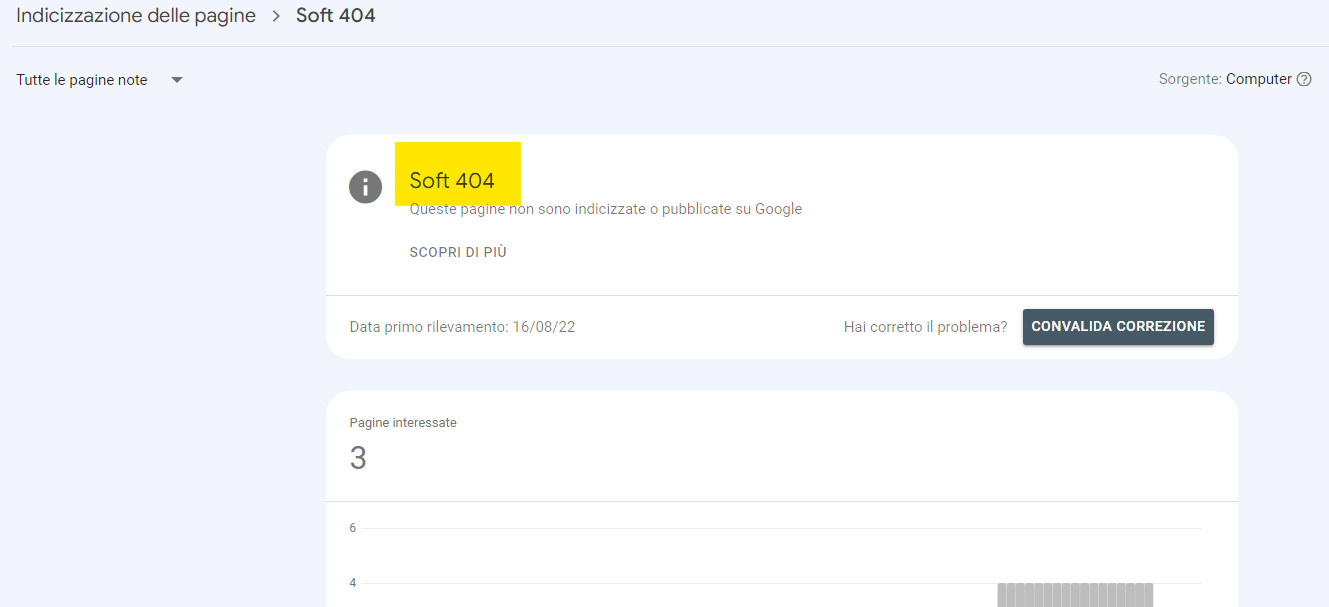Click 'Soft 404' in the breadcrumb
This screenshot has width=1329, height=607.
pyautogui.click(x=336, y=16)
